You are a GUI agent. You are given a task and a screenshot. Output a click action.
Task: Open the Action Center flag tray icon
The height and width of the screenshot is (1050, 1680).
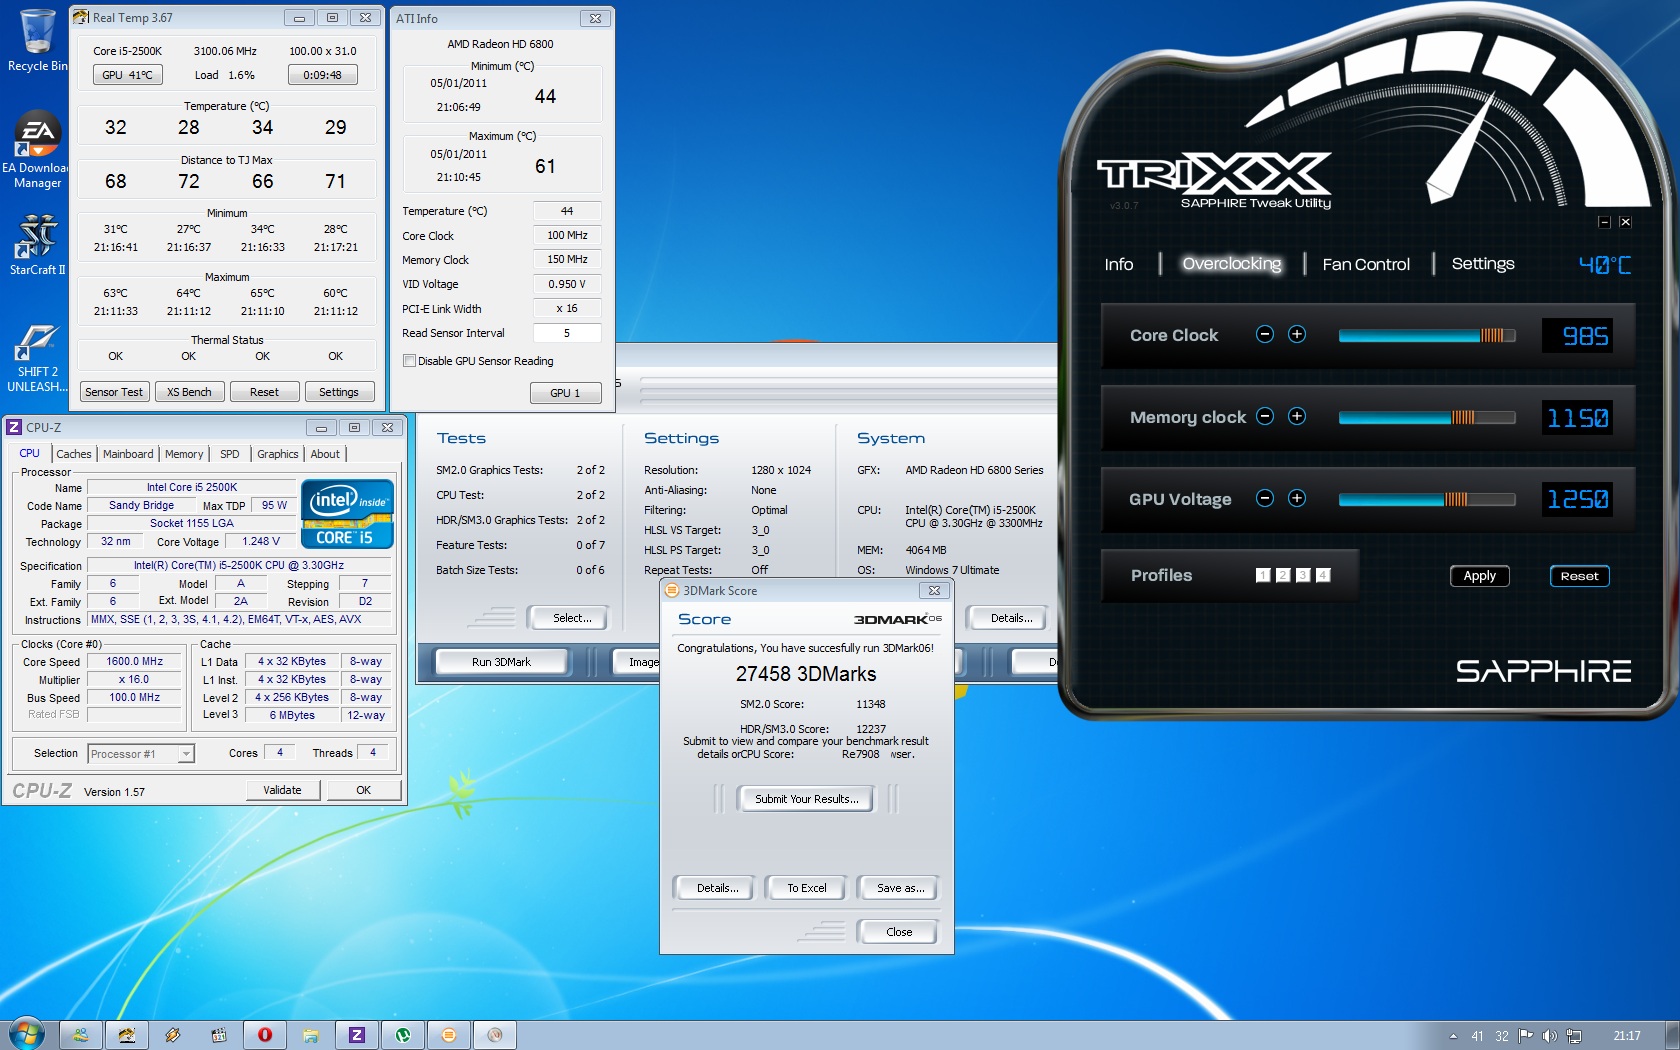pos(1525,1036)
